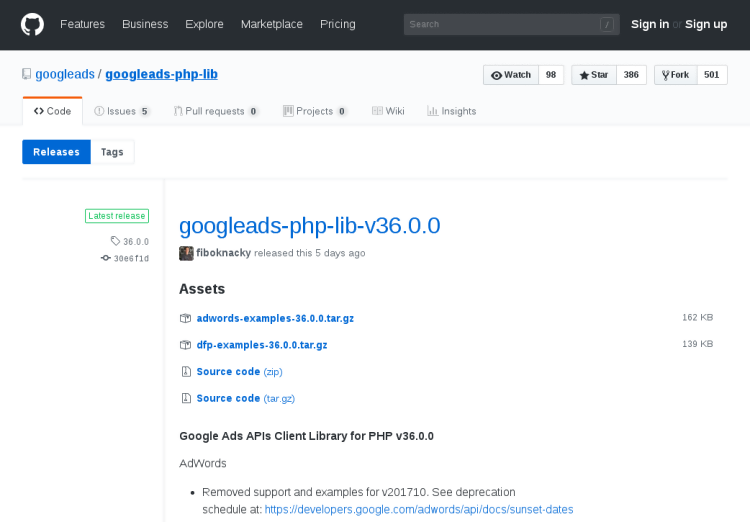Viewport: 750px width, 522px height.
Task: Download Source code (tar.gz)
Action: [245, 399]
